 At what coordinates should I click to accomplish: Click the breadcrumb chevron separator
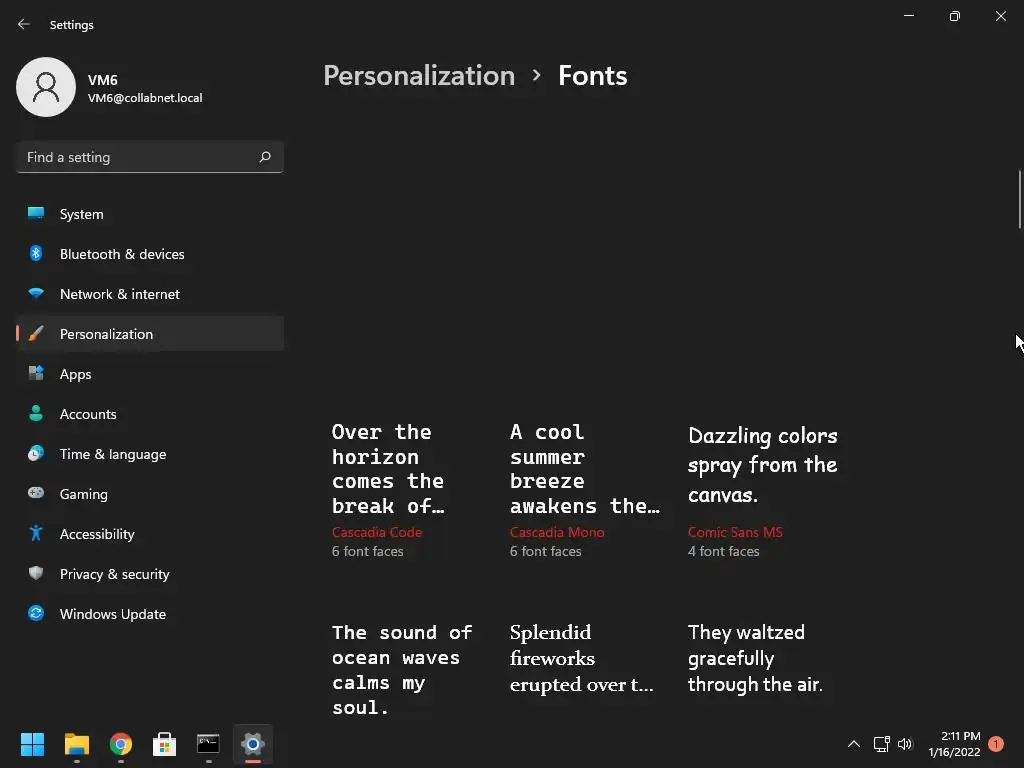(x=537, y=76)
